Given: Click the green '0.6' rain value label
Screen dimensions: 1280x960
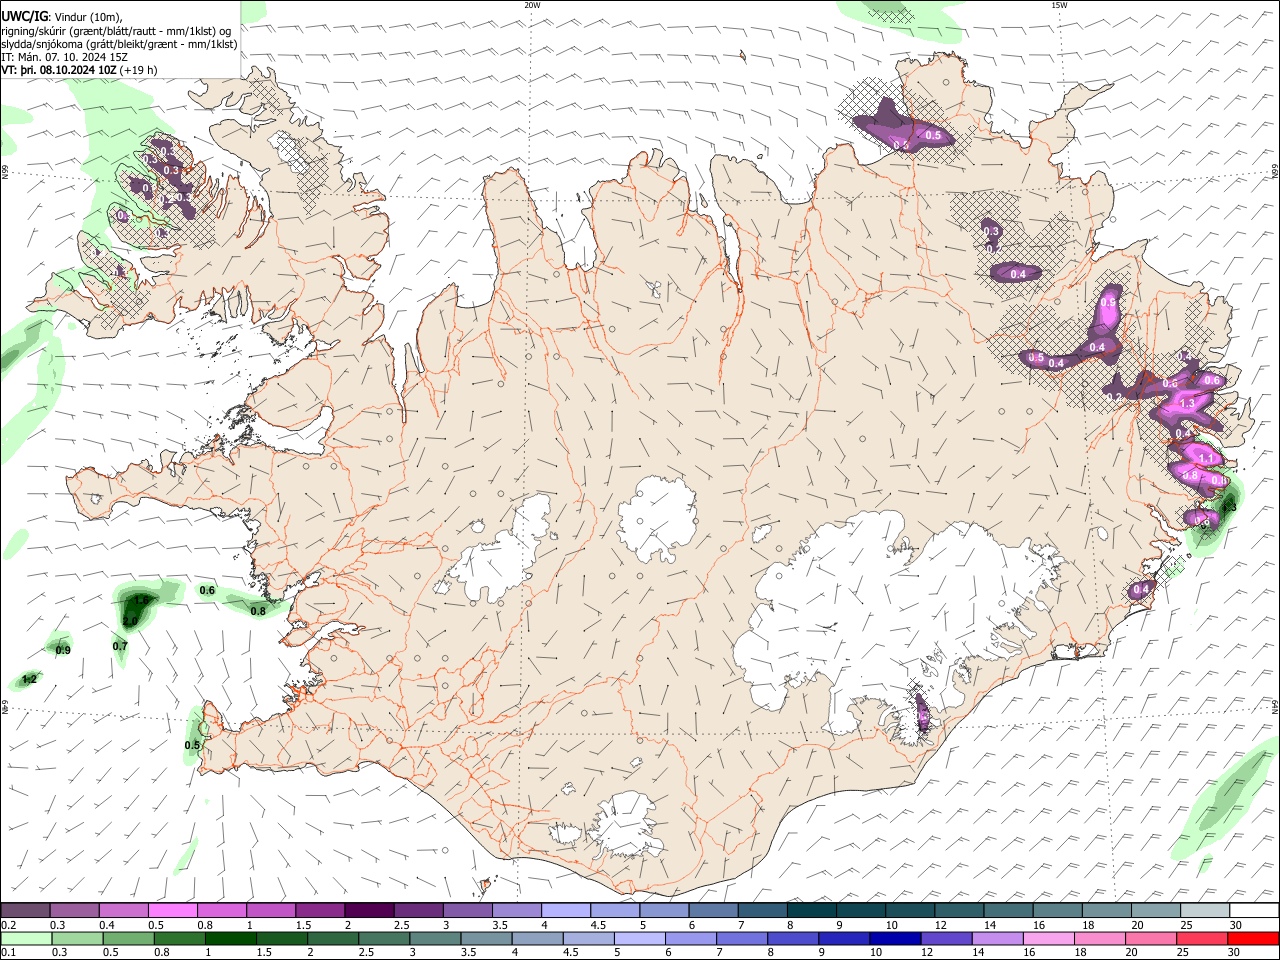Looking at the screenshot, I should pyautogui.click(x=207, y=591).
